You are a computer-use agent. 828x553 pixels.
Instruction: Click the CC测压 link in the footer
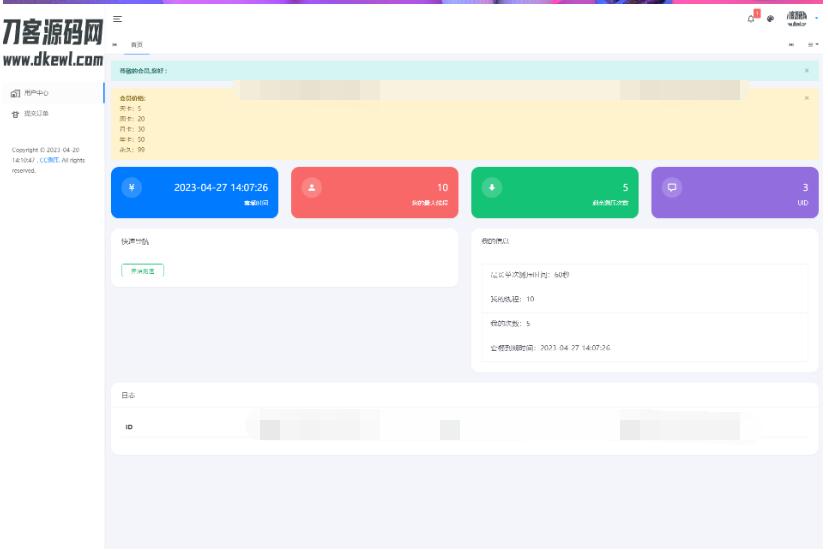pos(49,160)
